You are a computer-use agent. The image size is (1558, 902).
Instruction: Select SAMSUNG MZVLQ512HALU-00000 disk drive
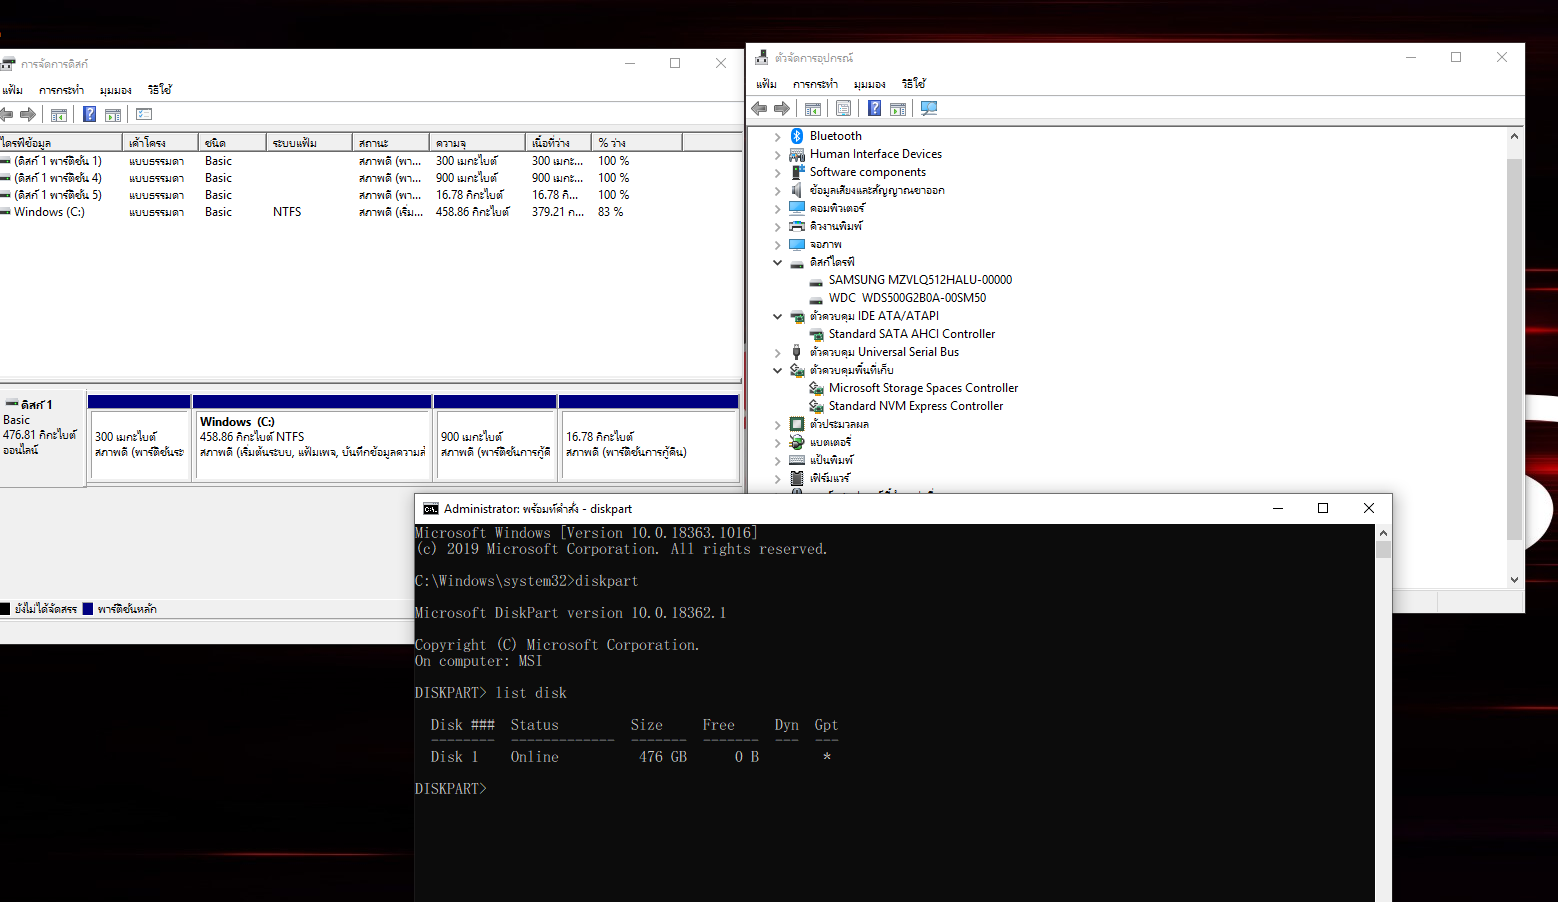(919, 280)
